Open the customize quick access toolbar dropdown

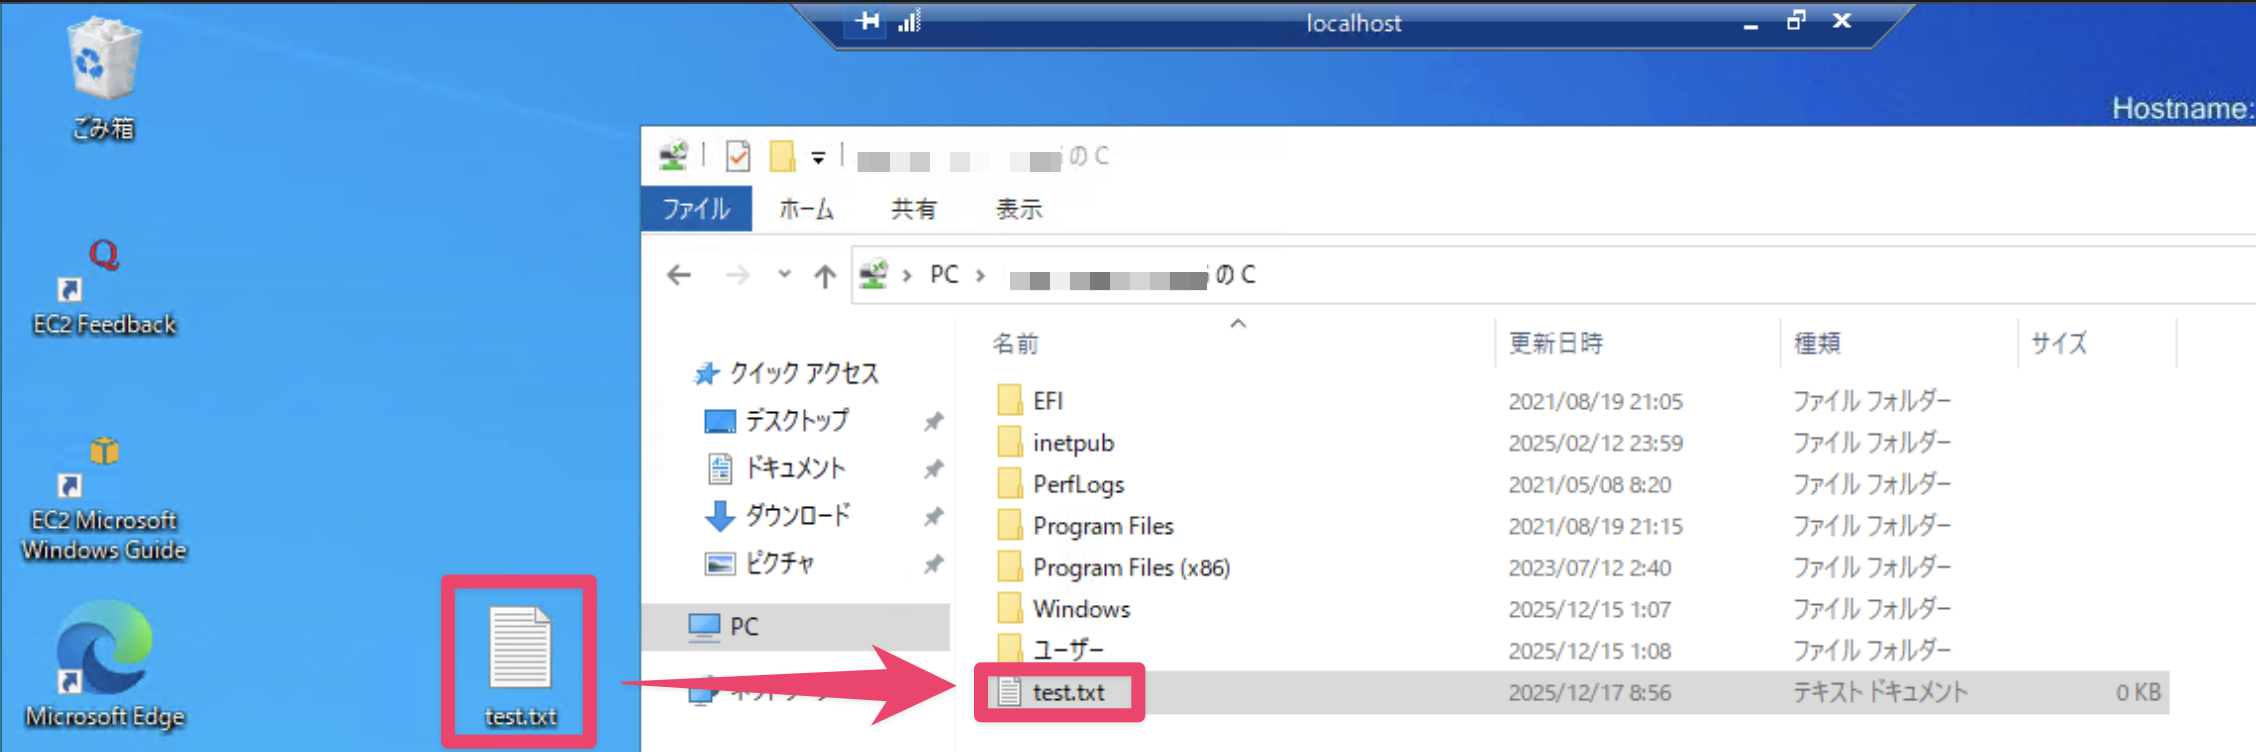[818, 158]
